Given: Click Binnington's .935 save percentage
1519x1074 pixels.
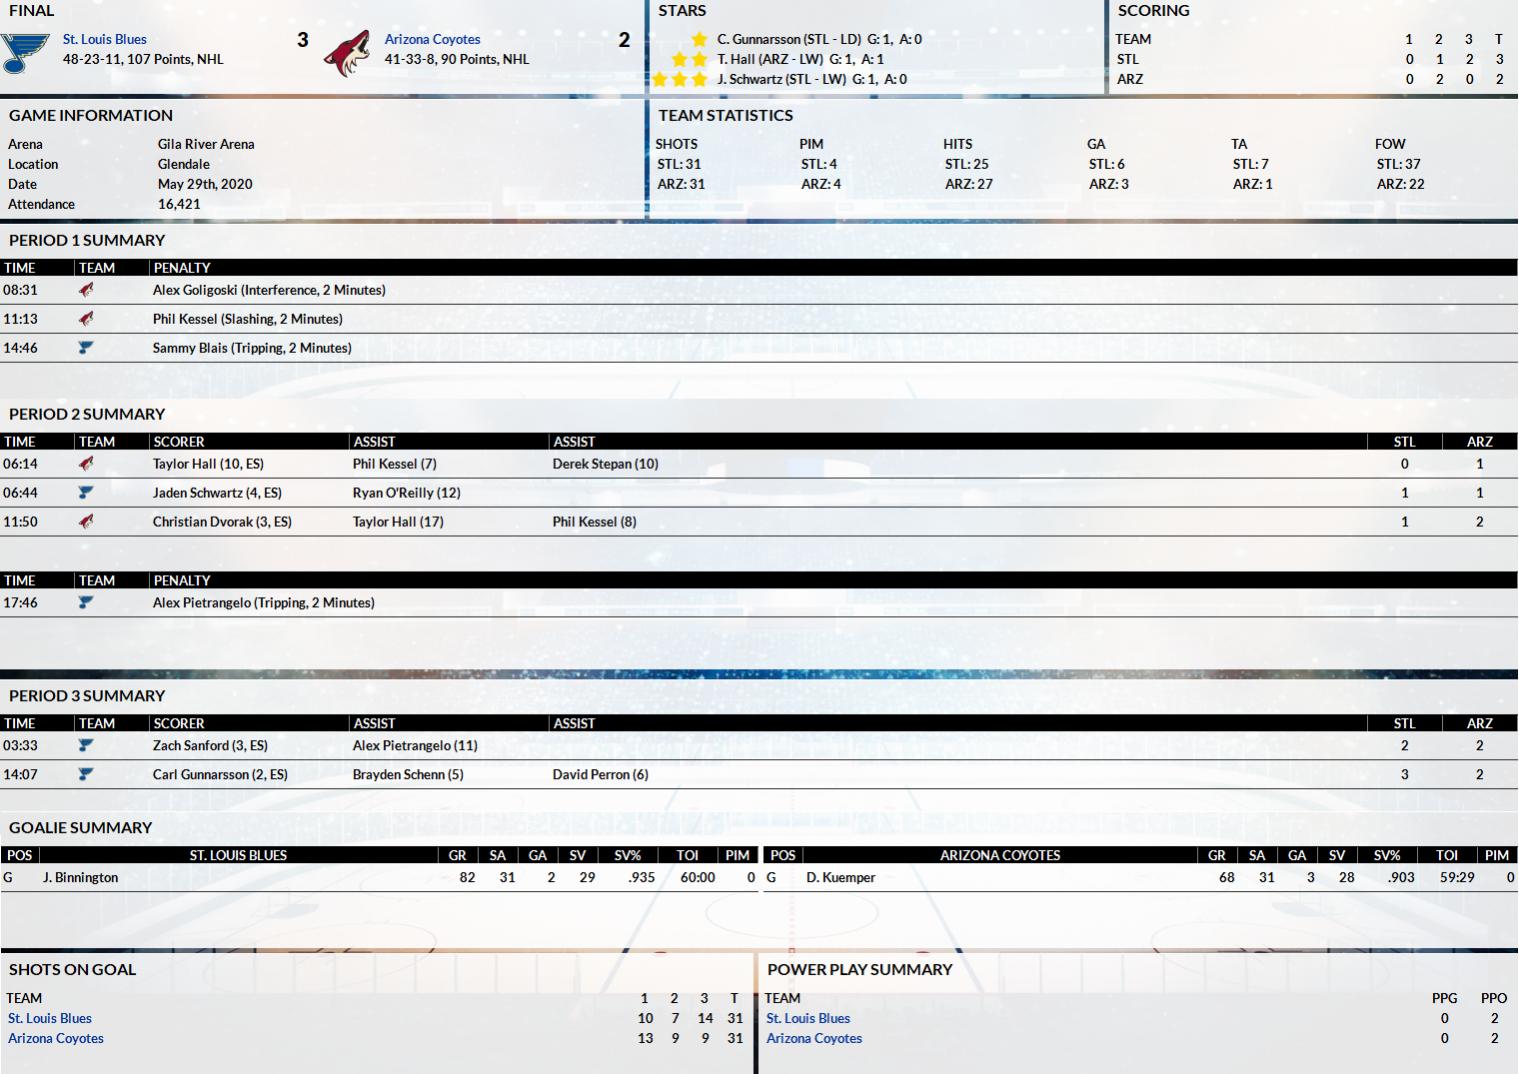Looking at the screenshot, I should pos(641,878).
